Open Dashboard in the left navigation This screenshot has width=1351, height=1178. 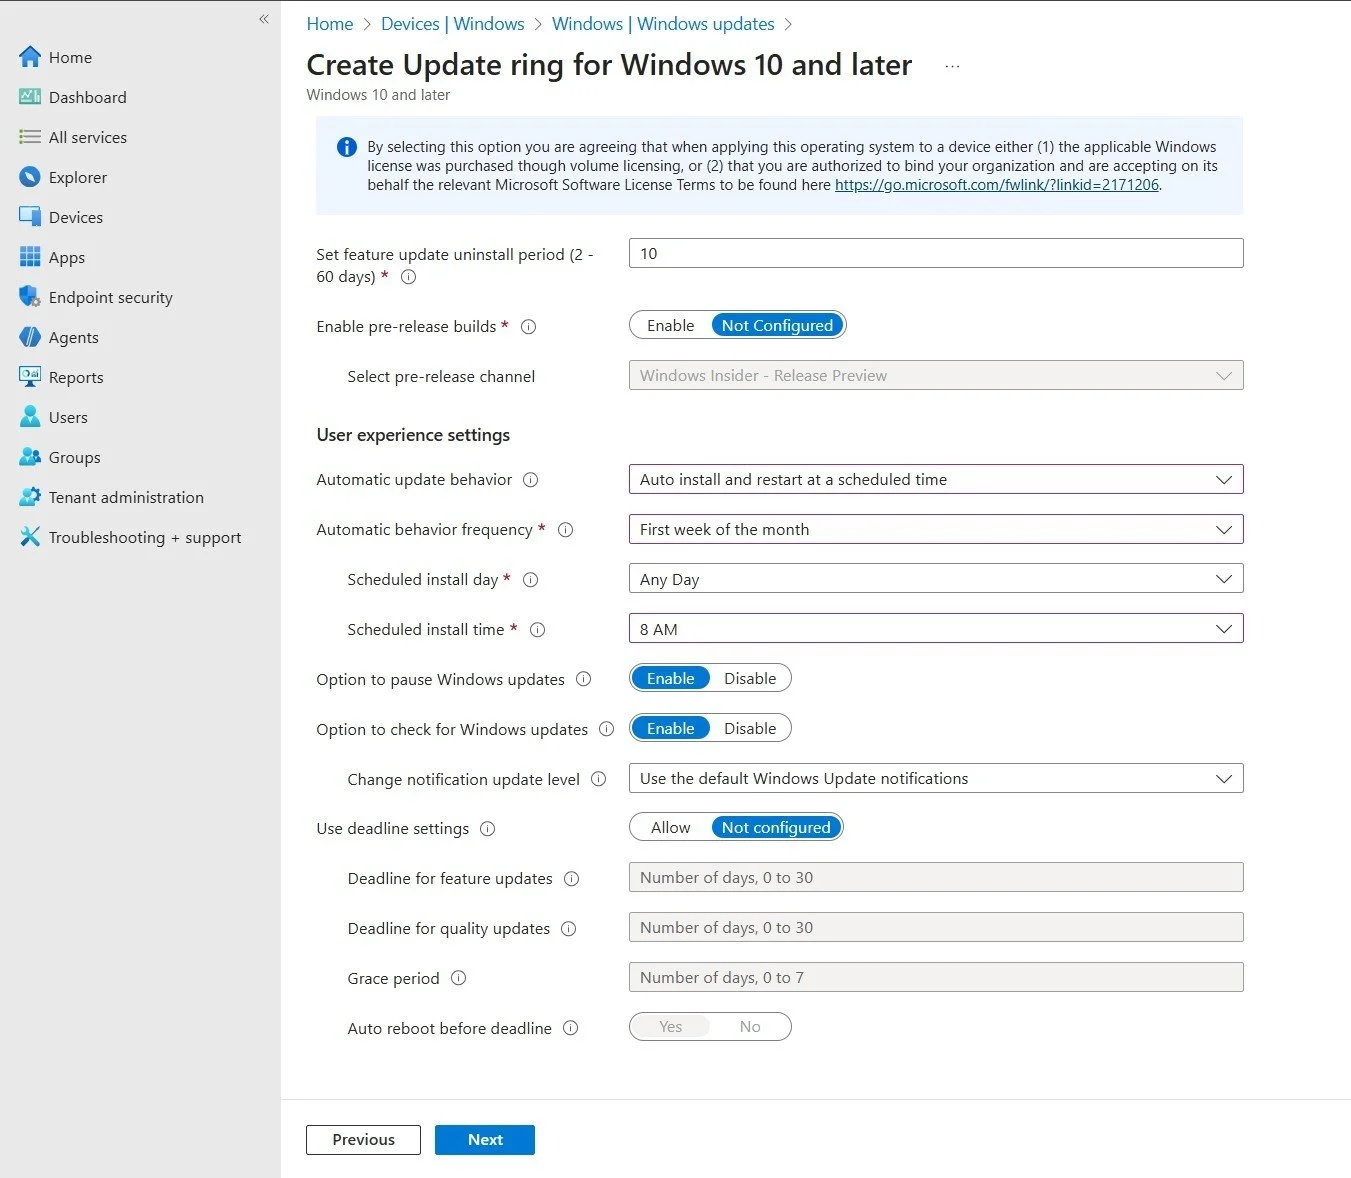pos(88,97)
